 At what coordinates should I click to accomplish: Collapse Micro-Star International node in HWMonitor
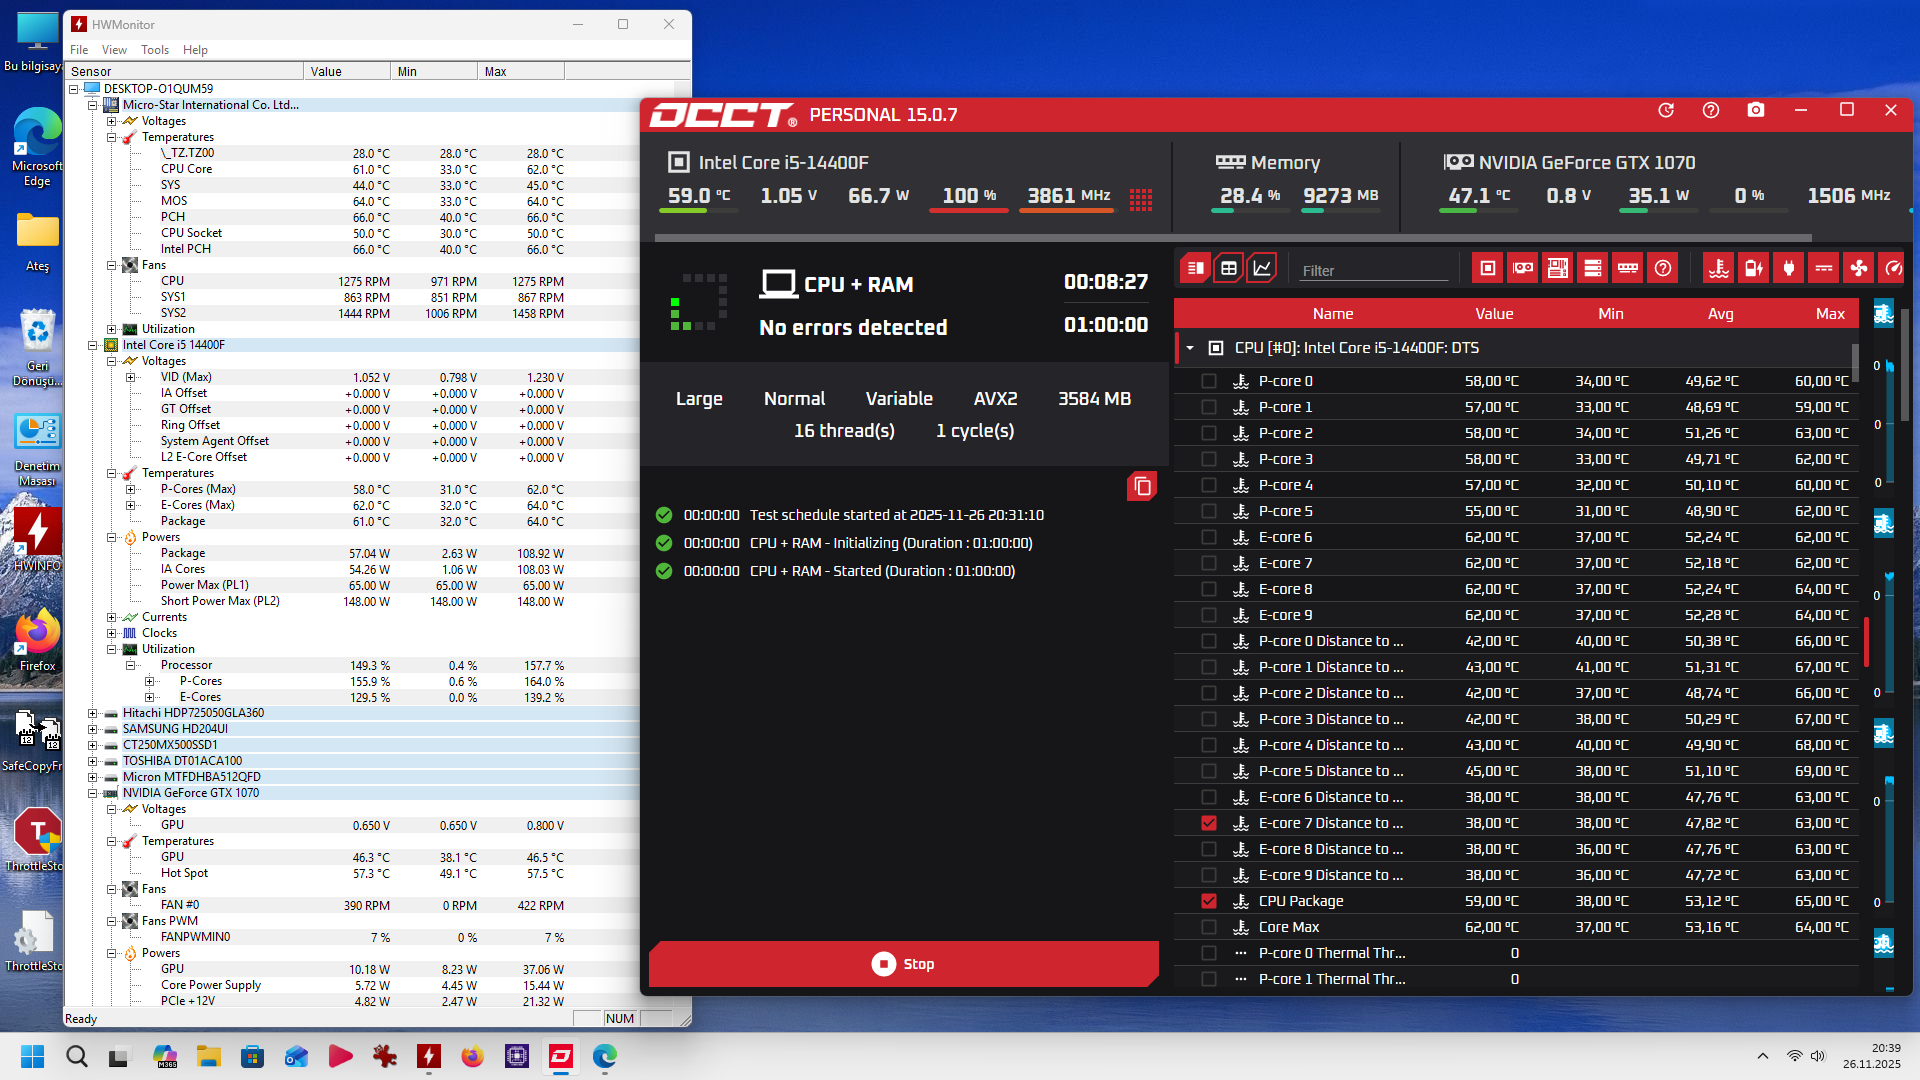pyautogui.click(x=93, y=105)
